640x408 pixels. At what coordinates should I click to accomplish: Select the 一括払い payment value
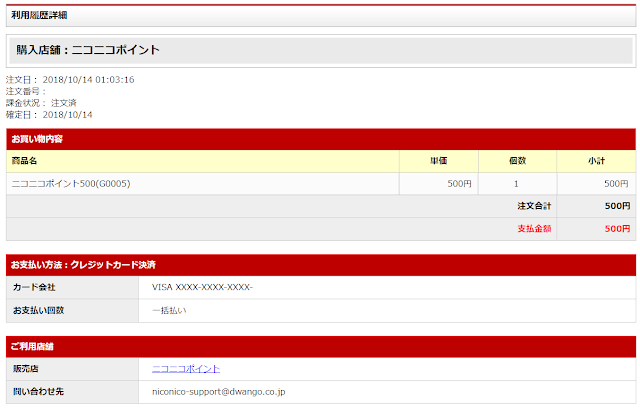pyautogui.click(x=169, y=310)
